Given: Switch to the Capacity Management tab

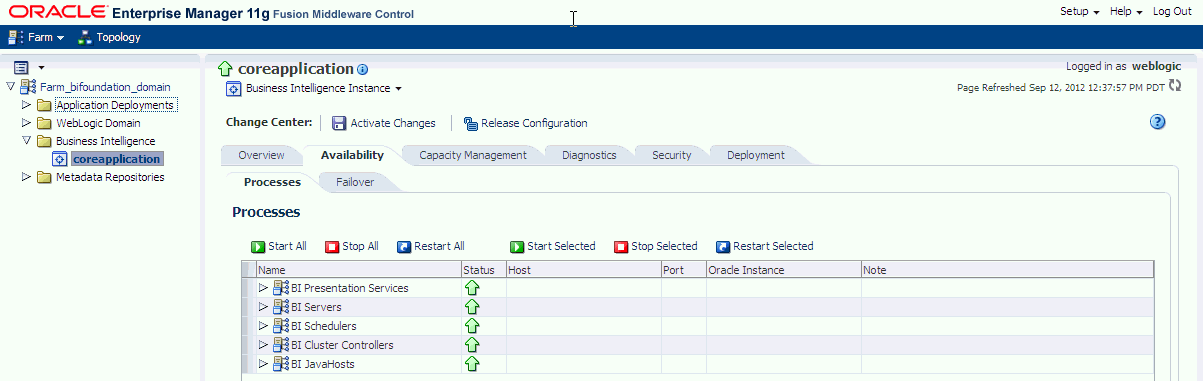Looking at the screenshot, I should (x=473, y=155).
